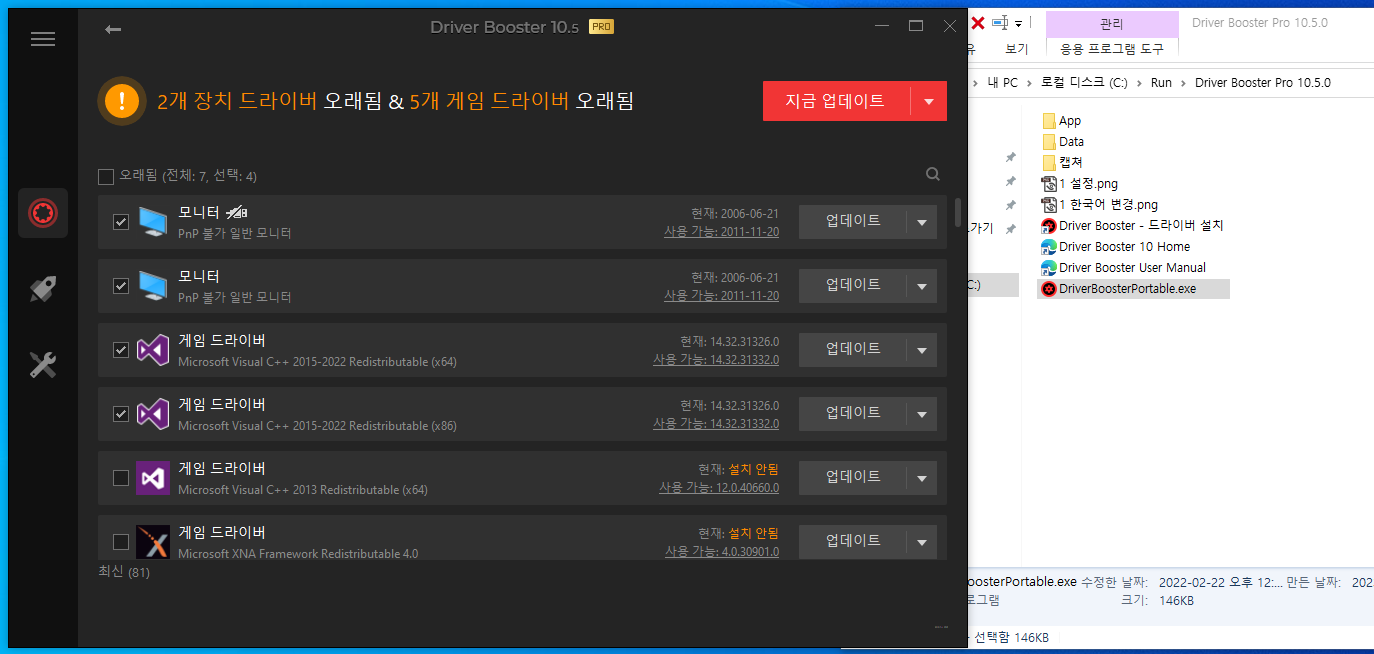Go back using the left arrow
The width and height of the screenshot is (1374, 654).
pos(113,29)
